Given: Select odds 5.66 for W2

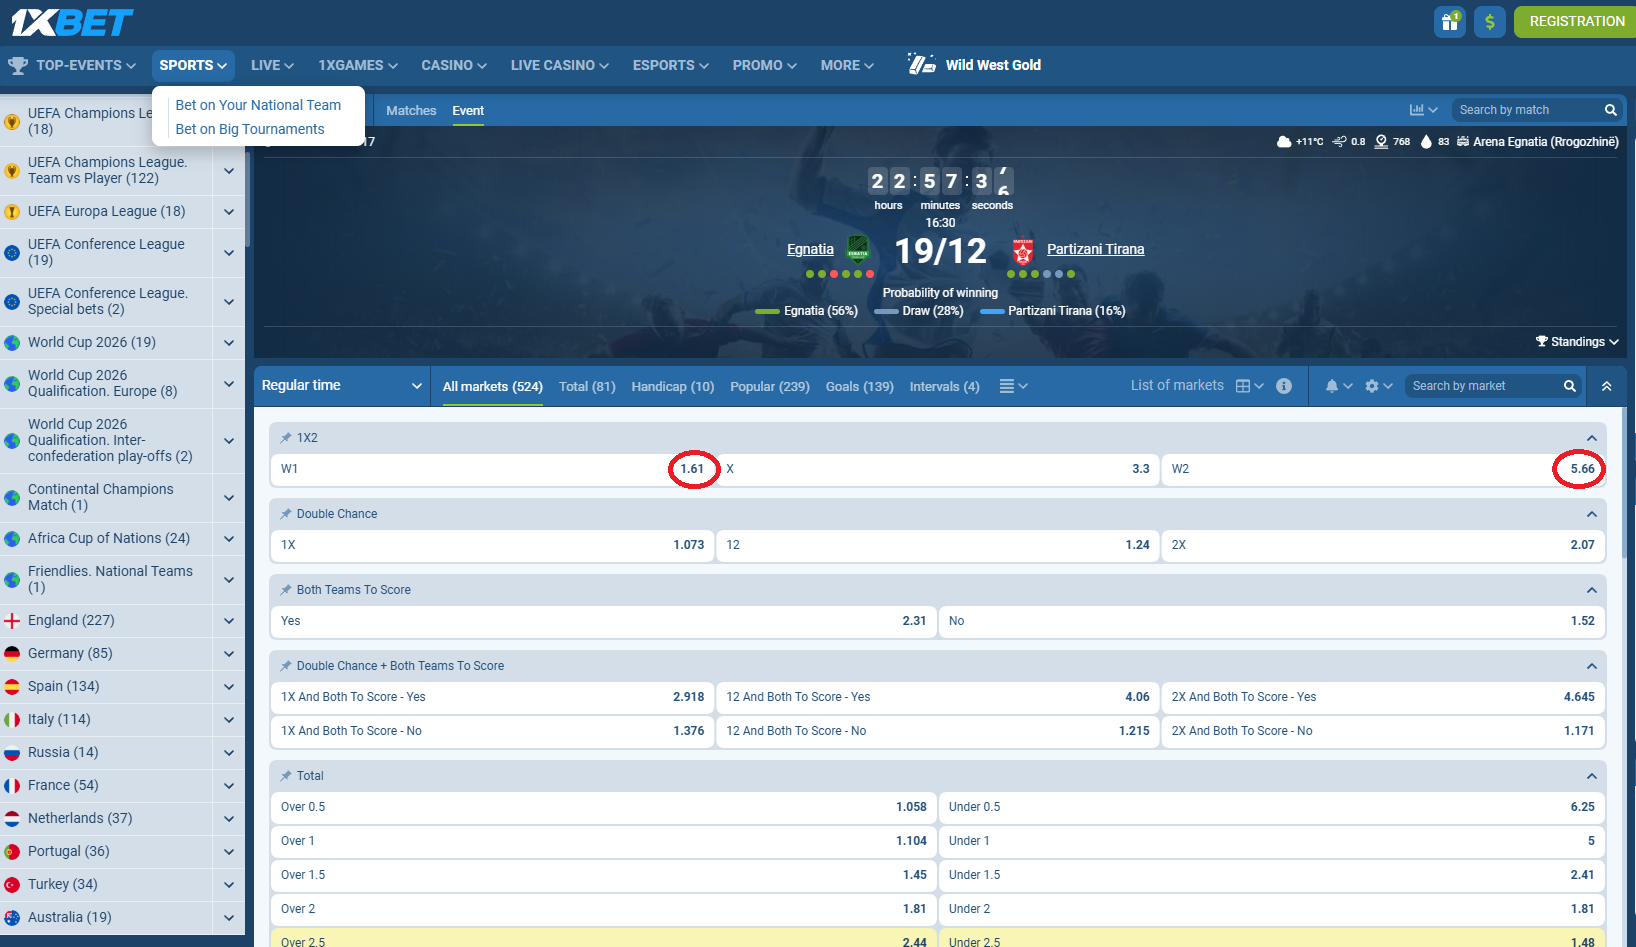Looking at the screenshot, I should [1580, 469].
